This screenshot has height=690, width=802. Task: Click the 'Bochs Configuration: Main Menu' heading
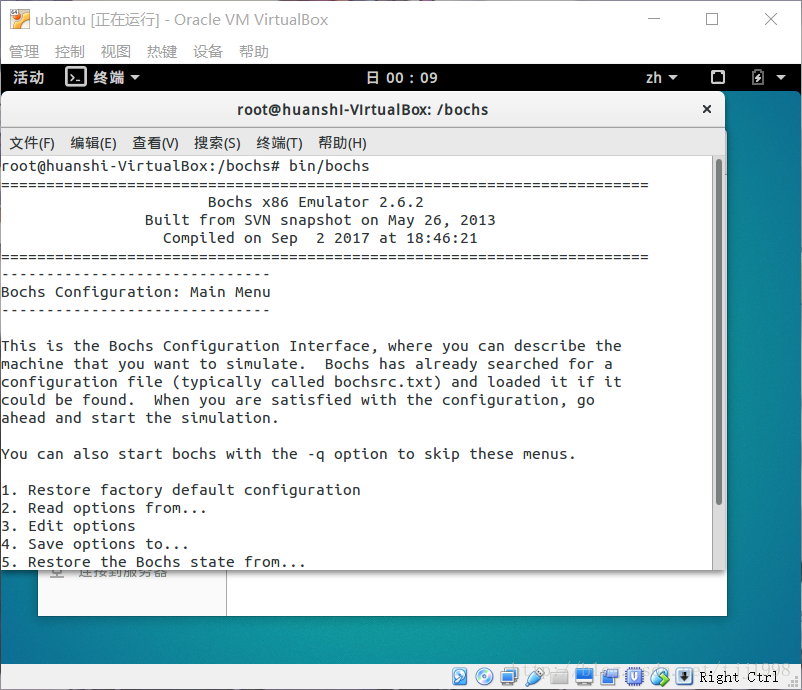point(136,292)
